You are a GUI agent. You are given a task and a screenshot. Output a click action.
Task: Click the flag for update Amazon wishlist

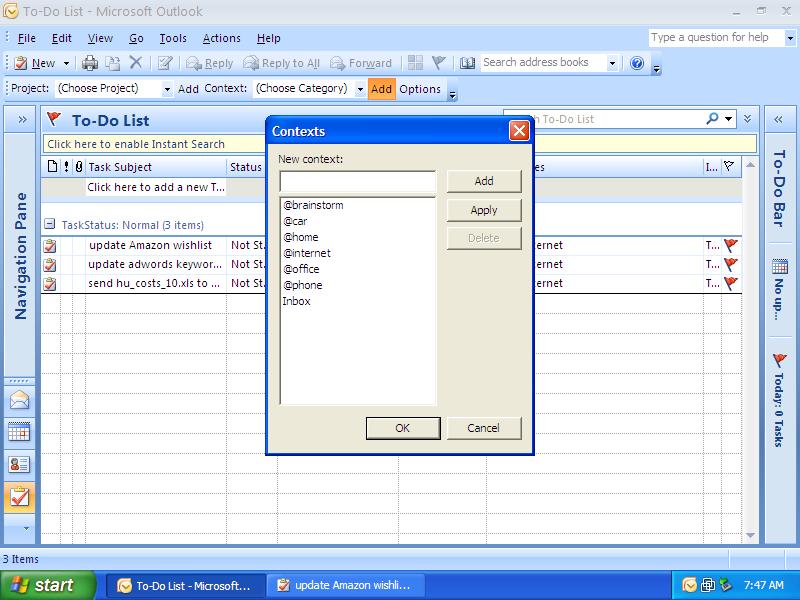pos(731,245)
